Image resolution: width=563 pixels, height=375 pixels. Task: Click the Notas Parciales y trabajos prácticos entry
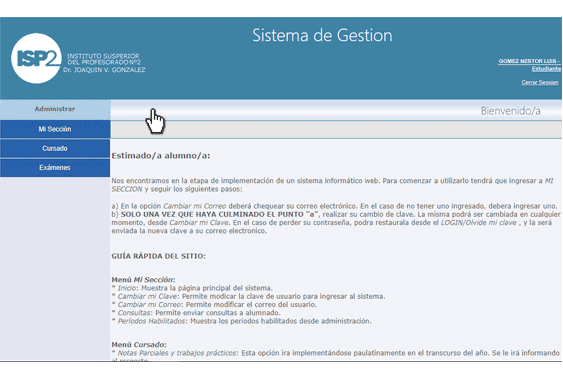(x=177, y=353)
